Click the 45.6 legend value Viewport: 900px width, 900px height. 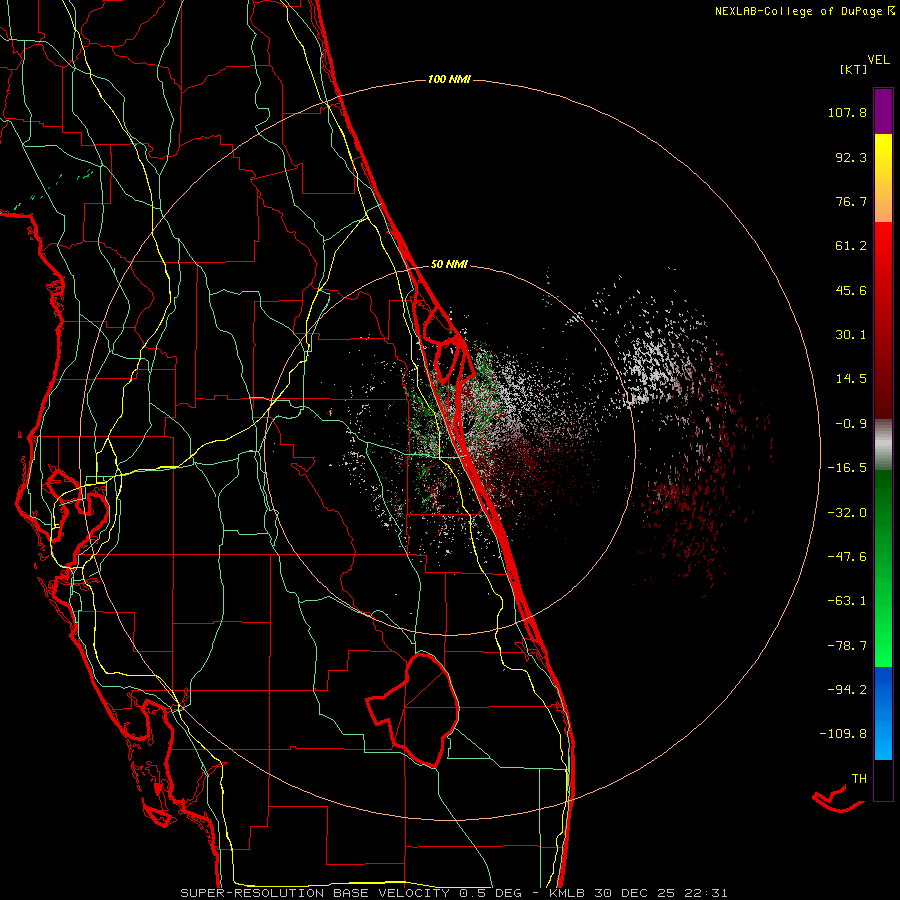pos(851,290)
